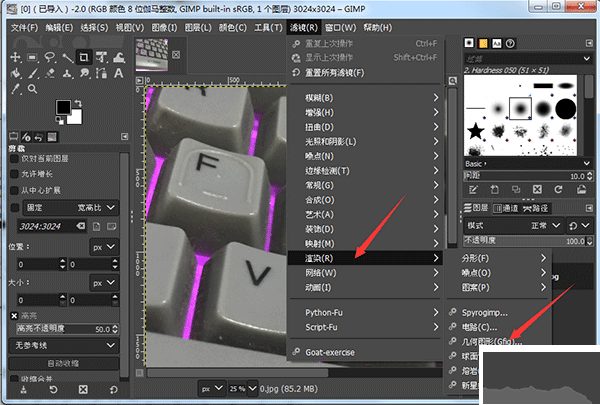Open the Tool Options tab icon
This screenshot has width=600, height=405.
pyautogui.click(x=14, y=137)
